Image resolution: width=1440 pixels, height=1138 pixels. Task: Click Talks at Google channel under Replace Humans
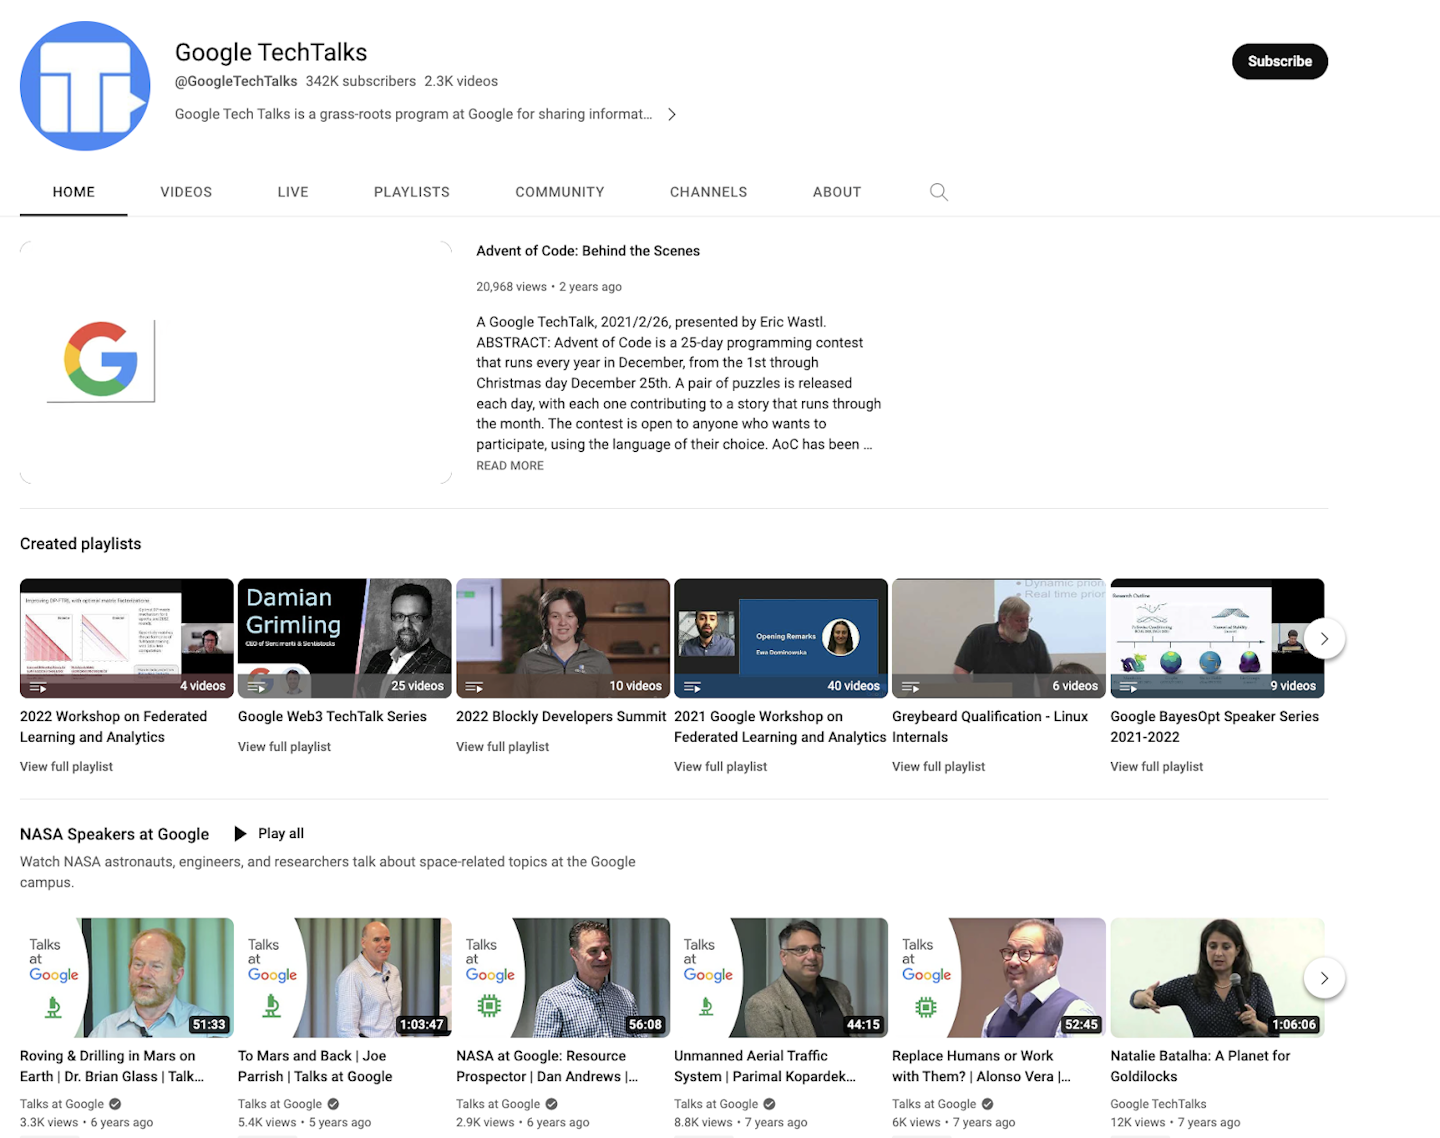pos(934,1104)
